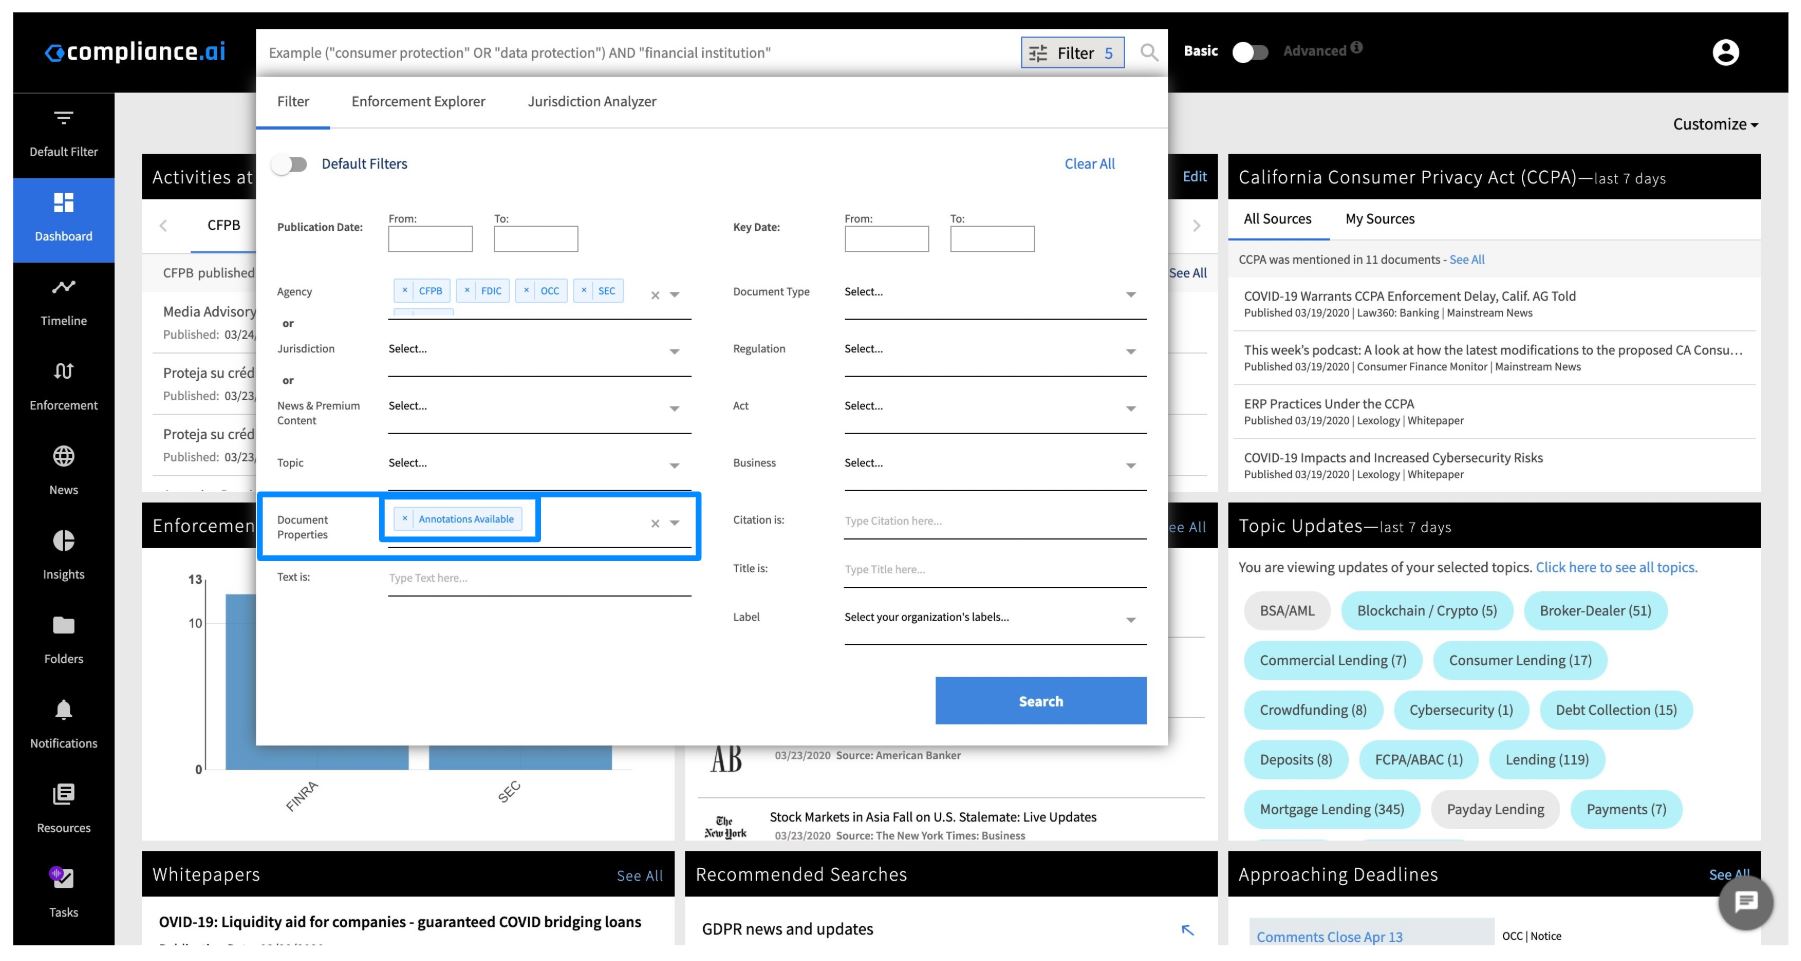Click here to see all topics link
The width and height of the screenshot is (1801, 961).
(1616, 567)
